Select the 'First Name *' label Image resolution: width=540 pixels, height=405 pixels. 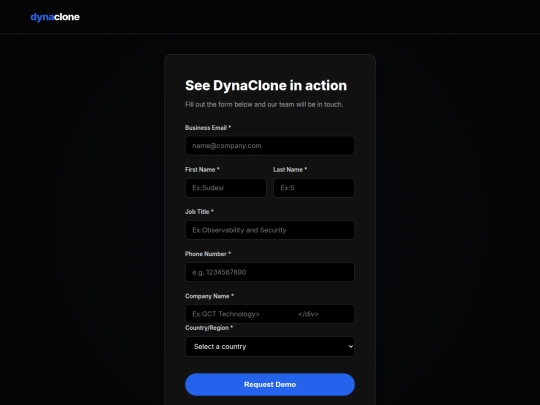[x=202, y=169]
